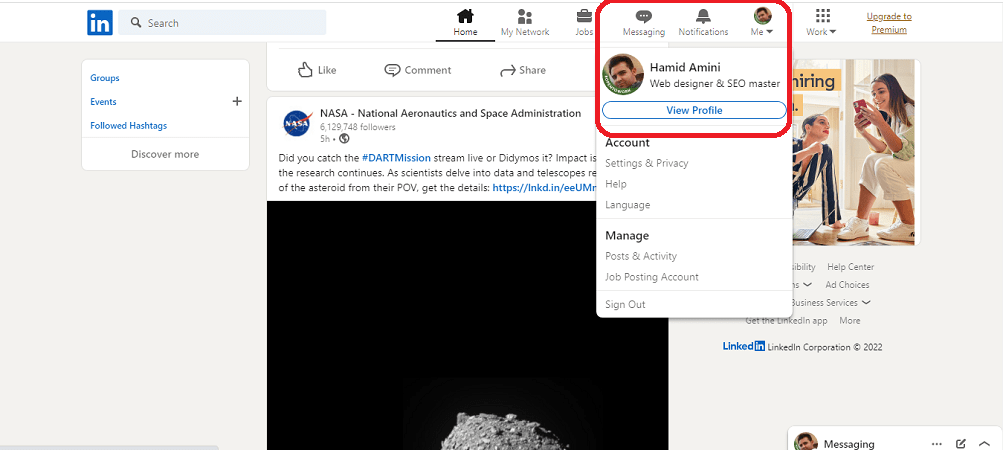This screenshot has width=1003, height=450.
Task: Comment on the post above NASA
Action: (x=417, y=70)
